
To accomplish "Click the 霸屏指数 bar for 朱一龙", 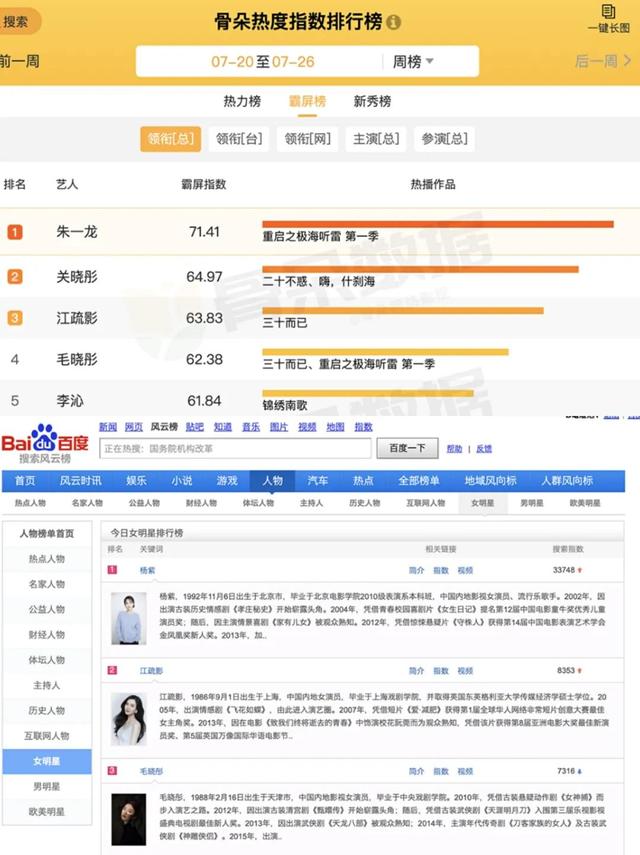I will (x=438, y=224).
